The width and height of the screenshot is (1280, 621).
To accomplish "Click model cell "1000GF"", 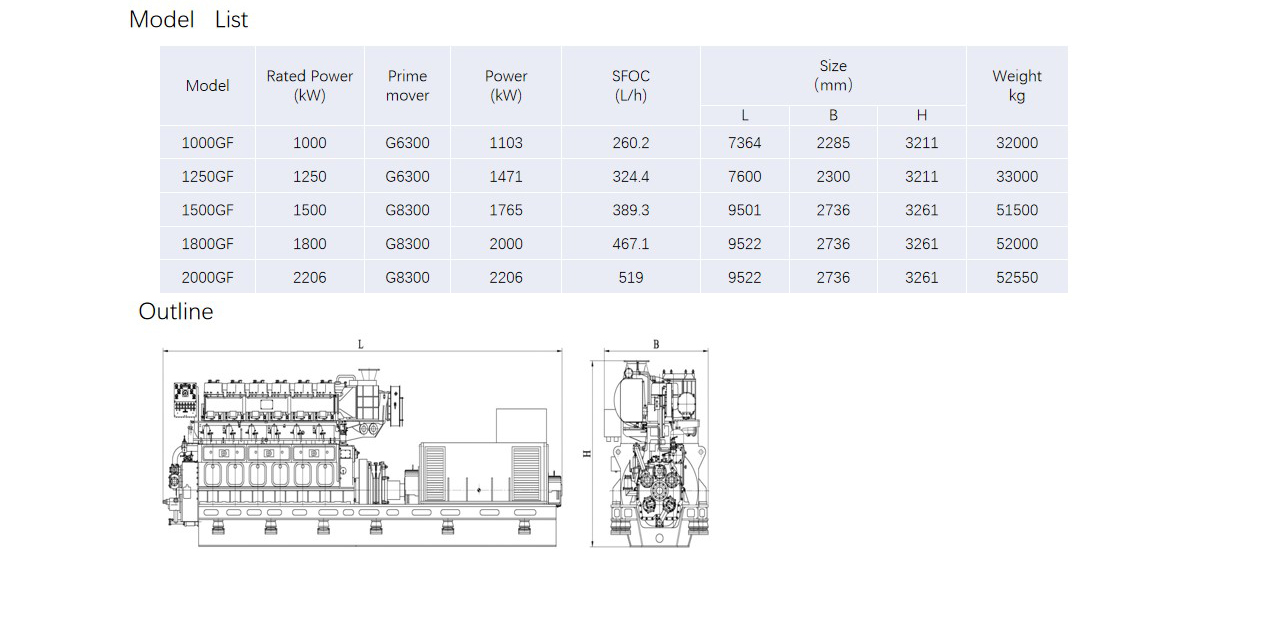I will click(208, 143).
